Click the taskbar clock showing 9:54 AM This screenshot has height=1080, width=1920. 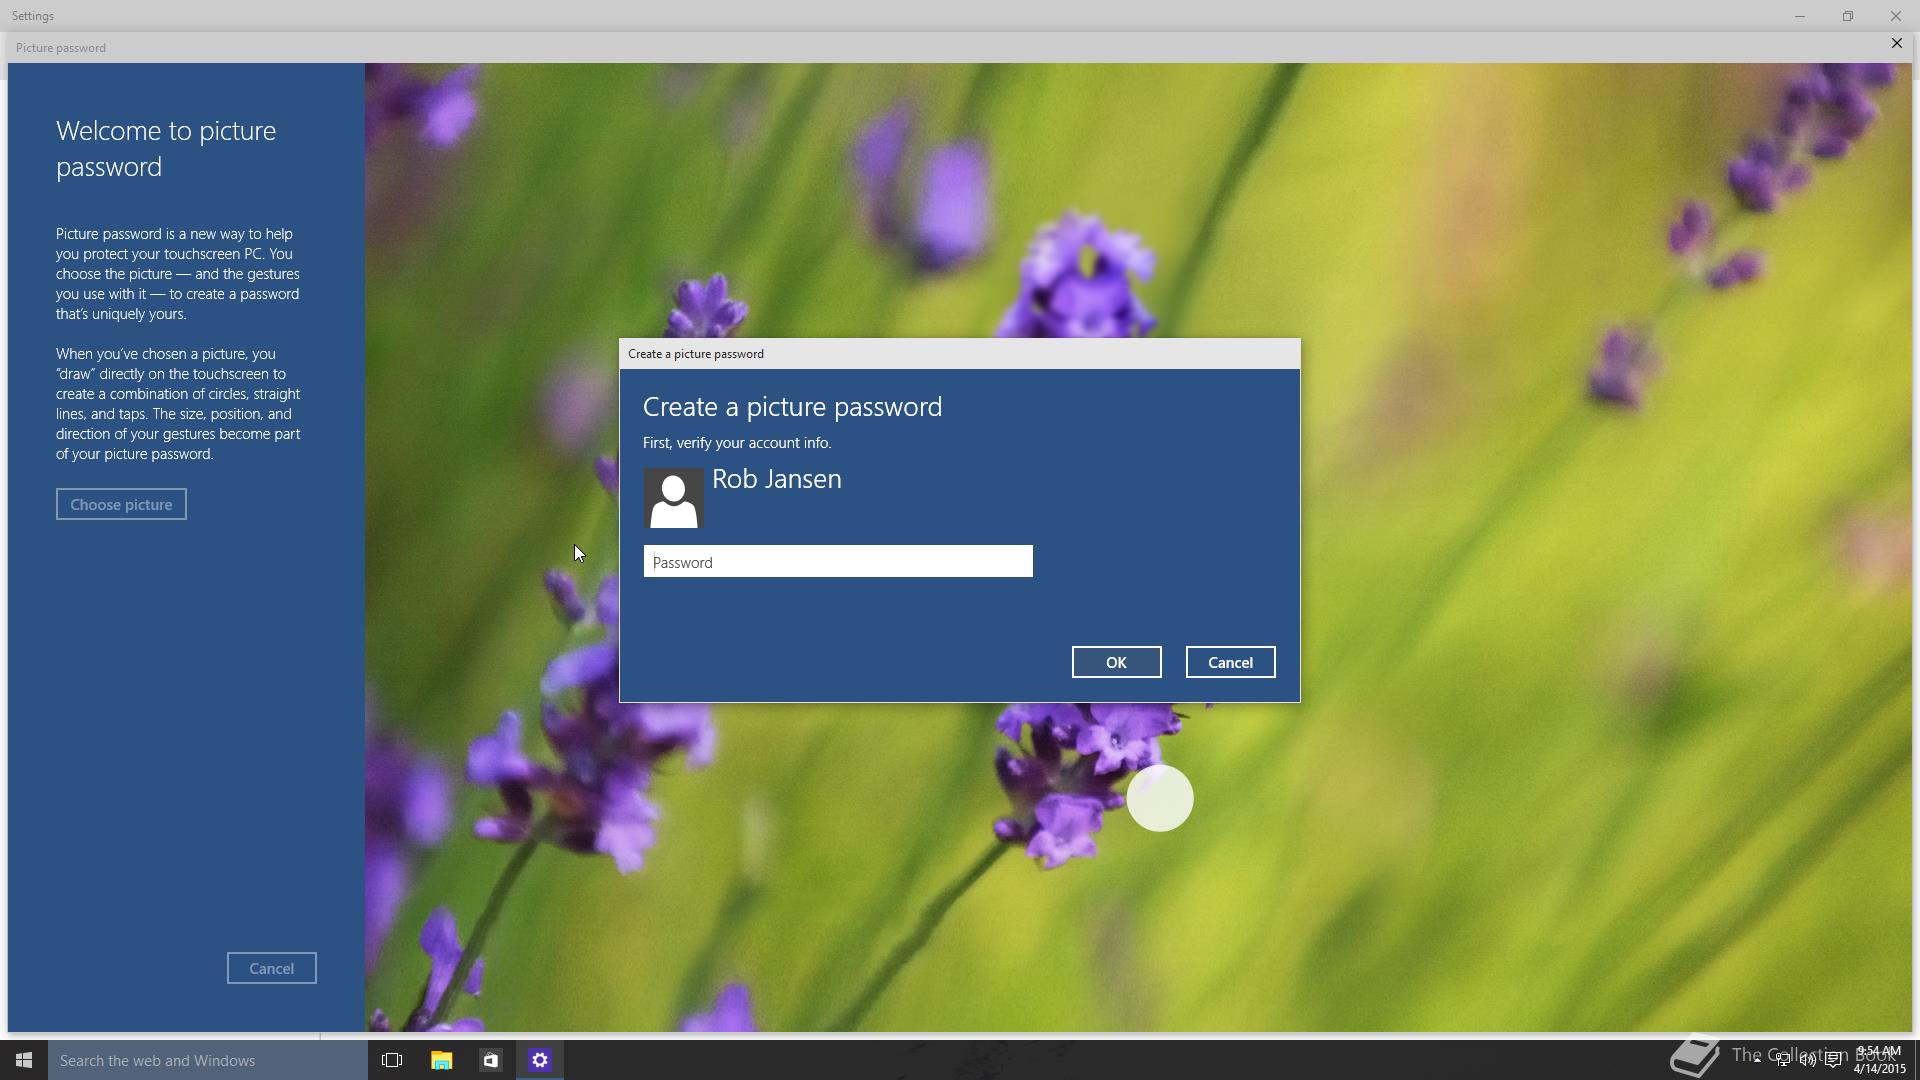(1878, 1060)
